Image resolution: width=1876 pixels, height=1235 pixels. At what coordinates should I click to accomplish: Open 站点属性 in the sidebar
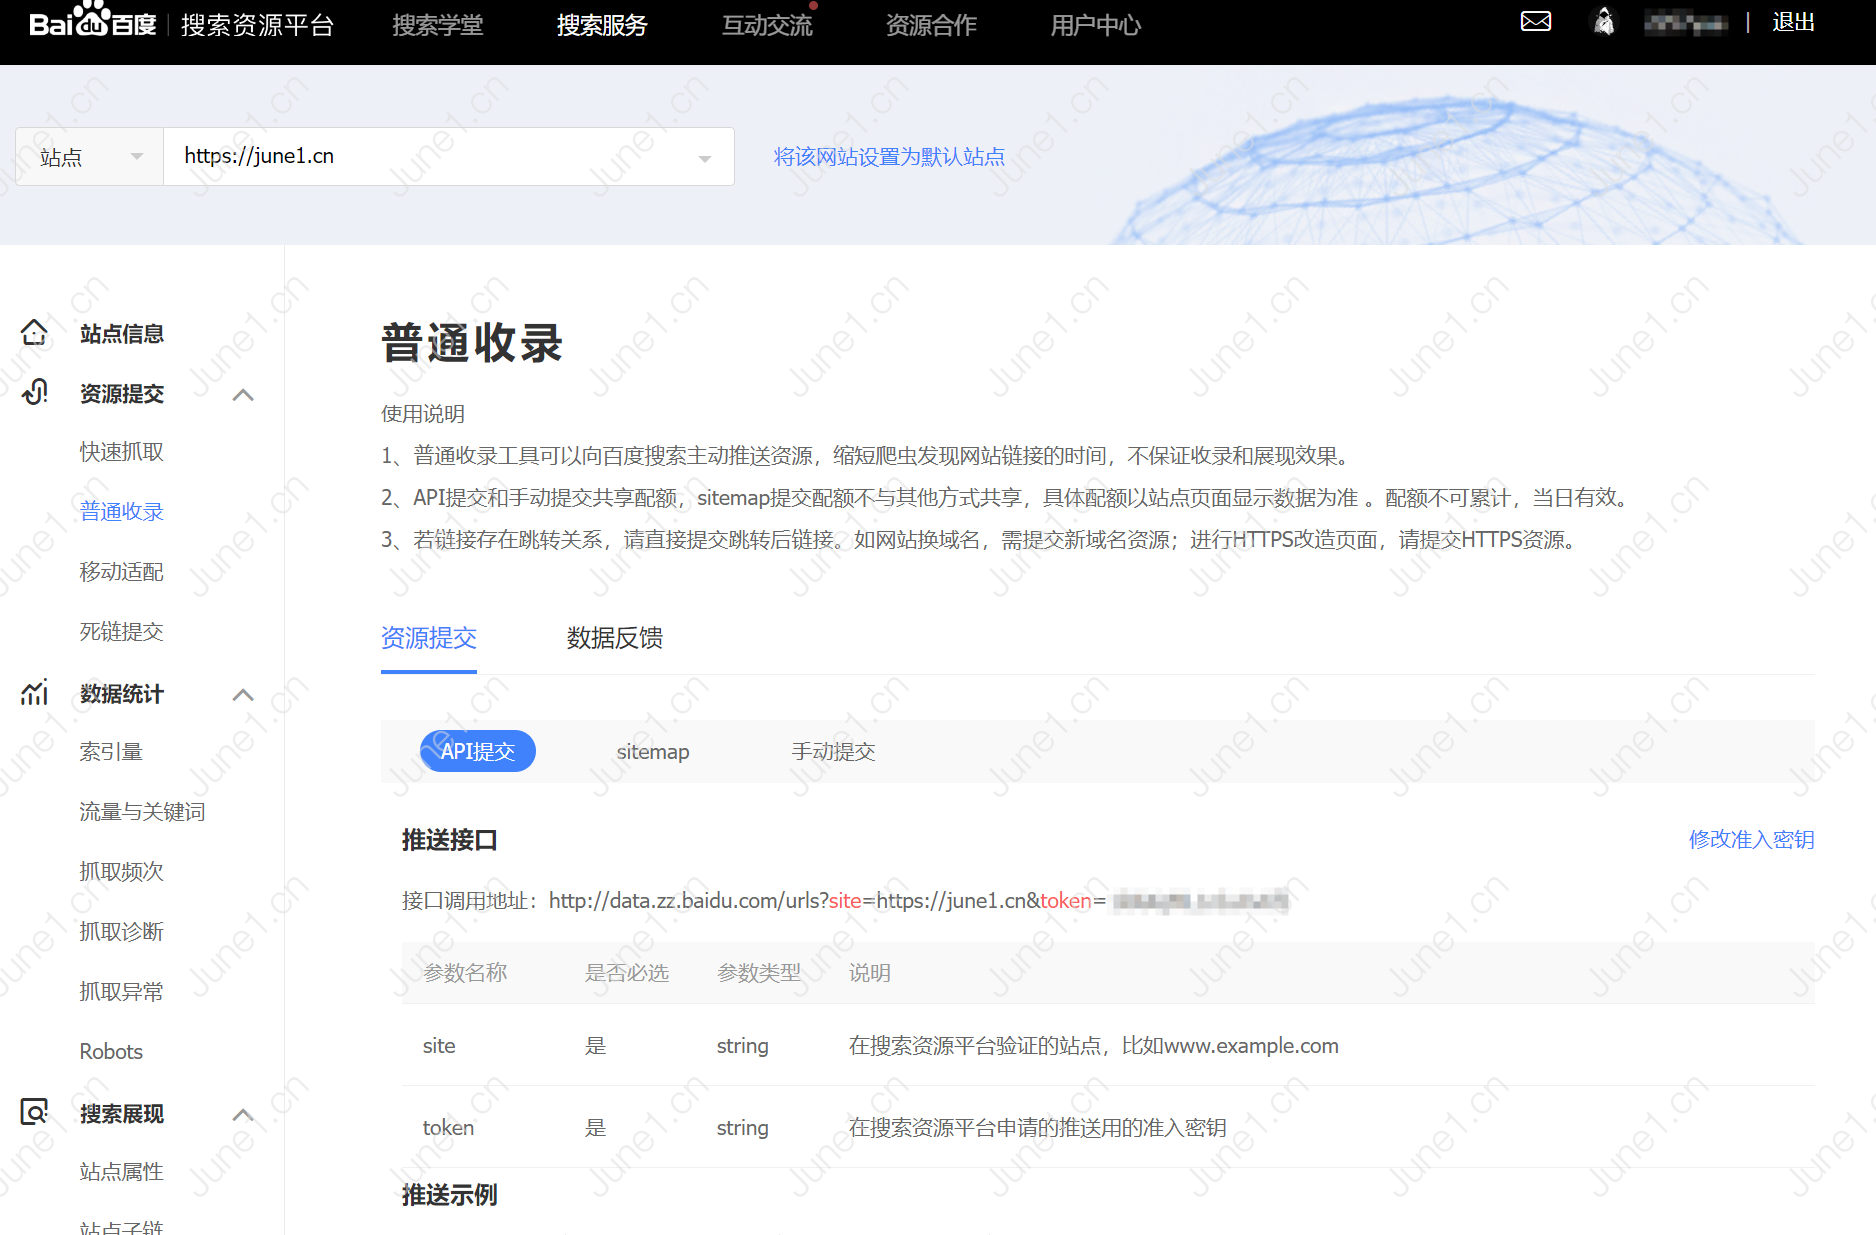[x=122, y=1172]
